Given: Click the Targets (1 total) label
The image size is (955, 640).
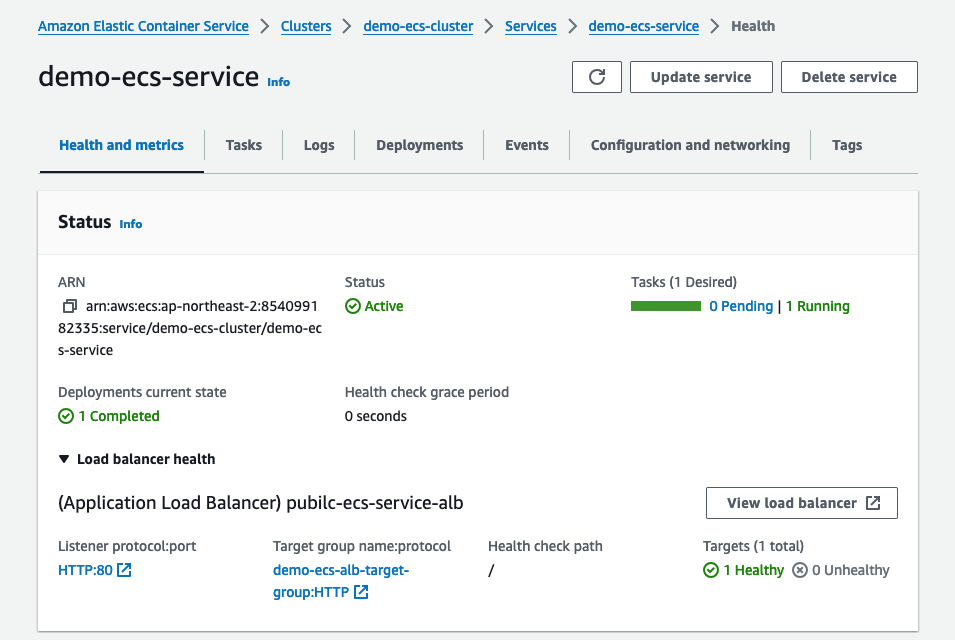Looking at the screenshot, I should pos(753,546).
